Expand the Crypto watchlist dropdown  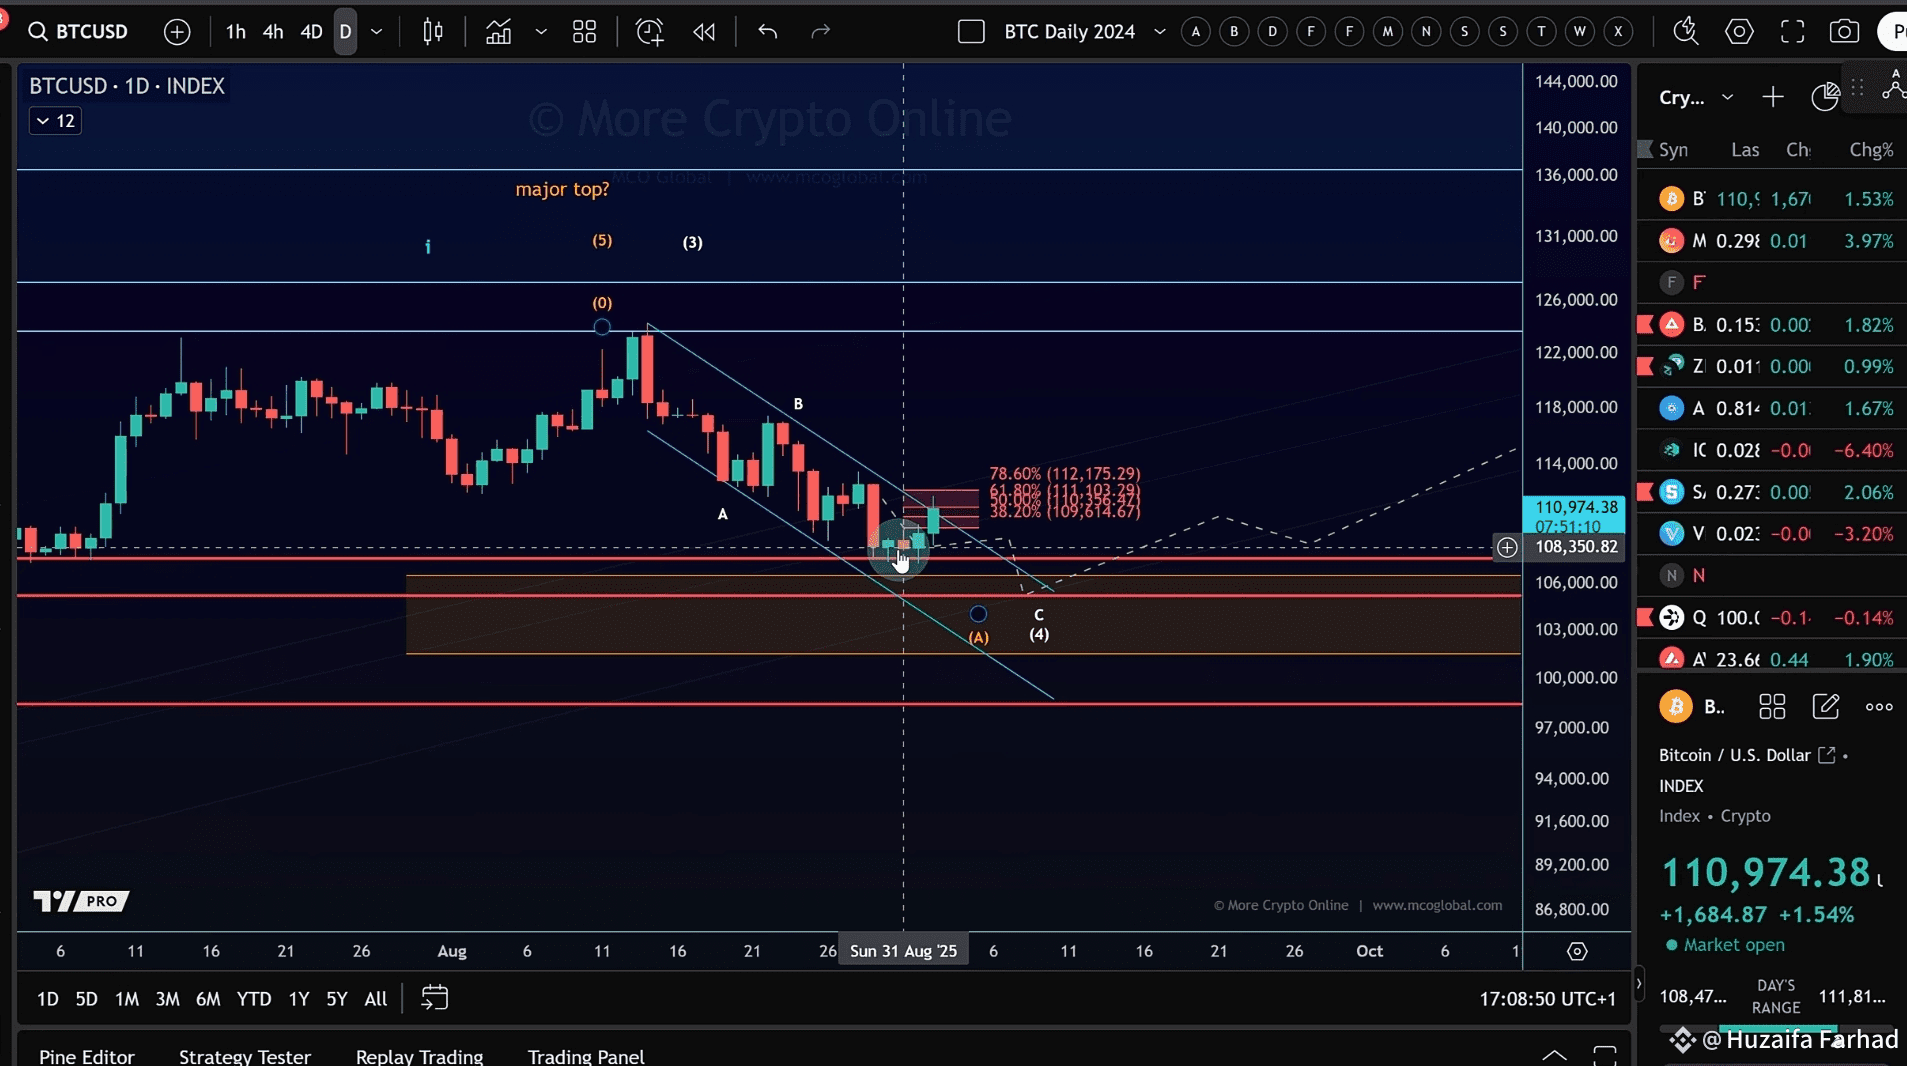click(1727, 97)
